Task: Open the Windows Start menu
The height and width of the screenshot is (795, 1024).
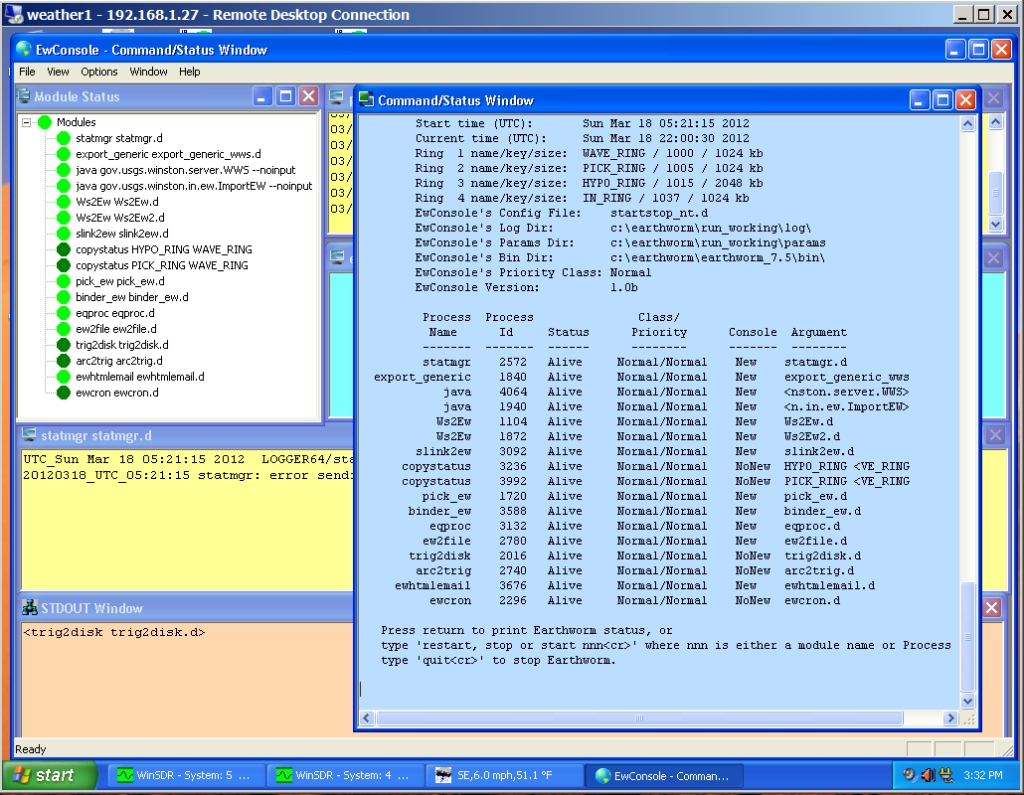Action: (48, 775)
